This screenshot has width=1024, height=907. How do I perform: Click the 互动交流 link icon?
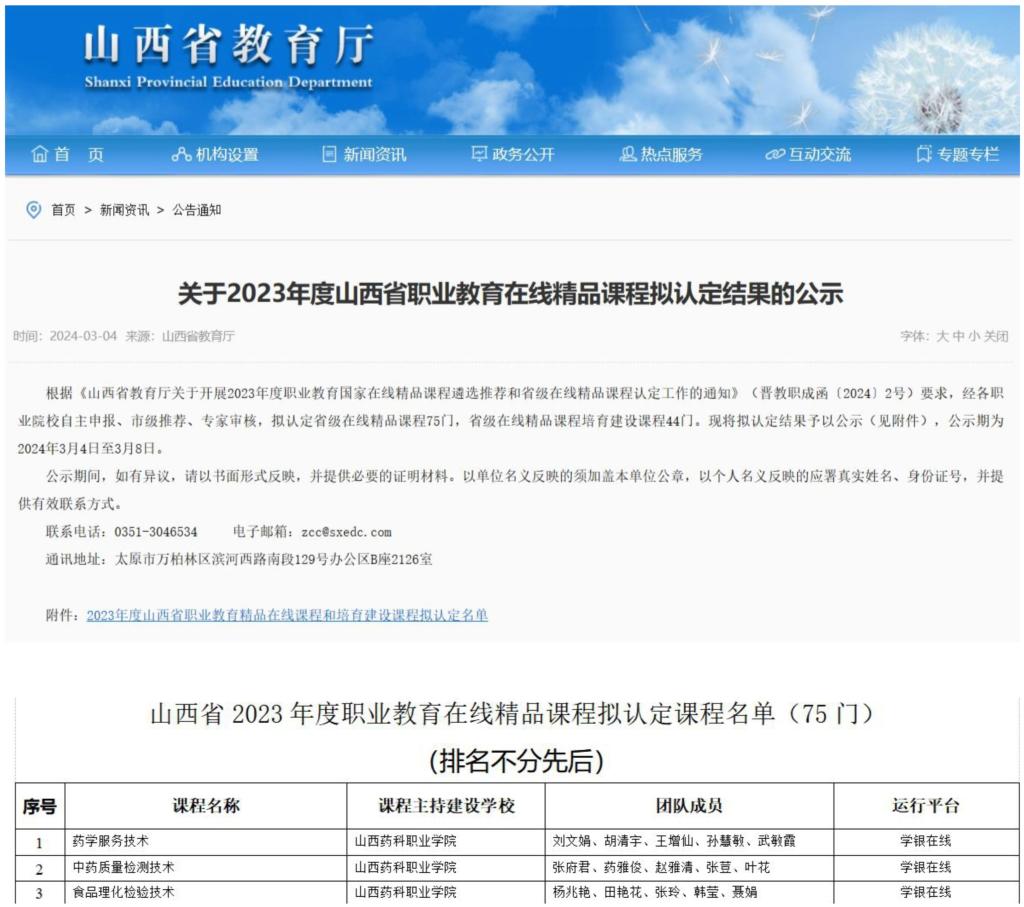point(775,154)
